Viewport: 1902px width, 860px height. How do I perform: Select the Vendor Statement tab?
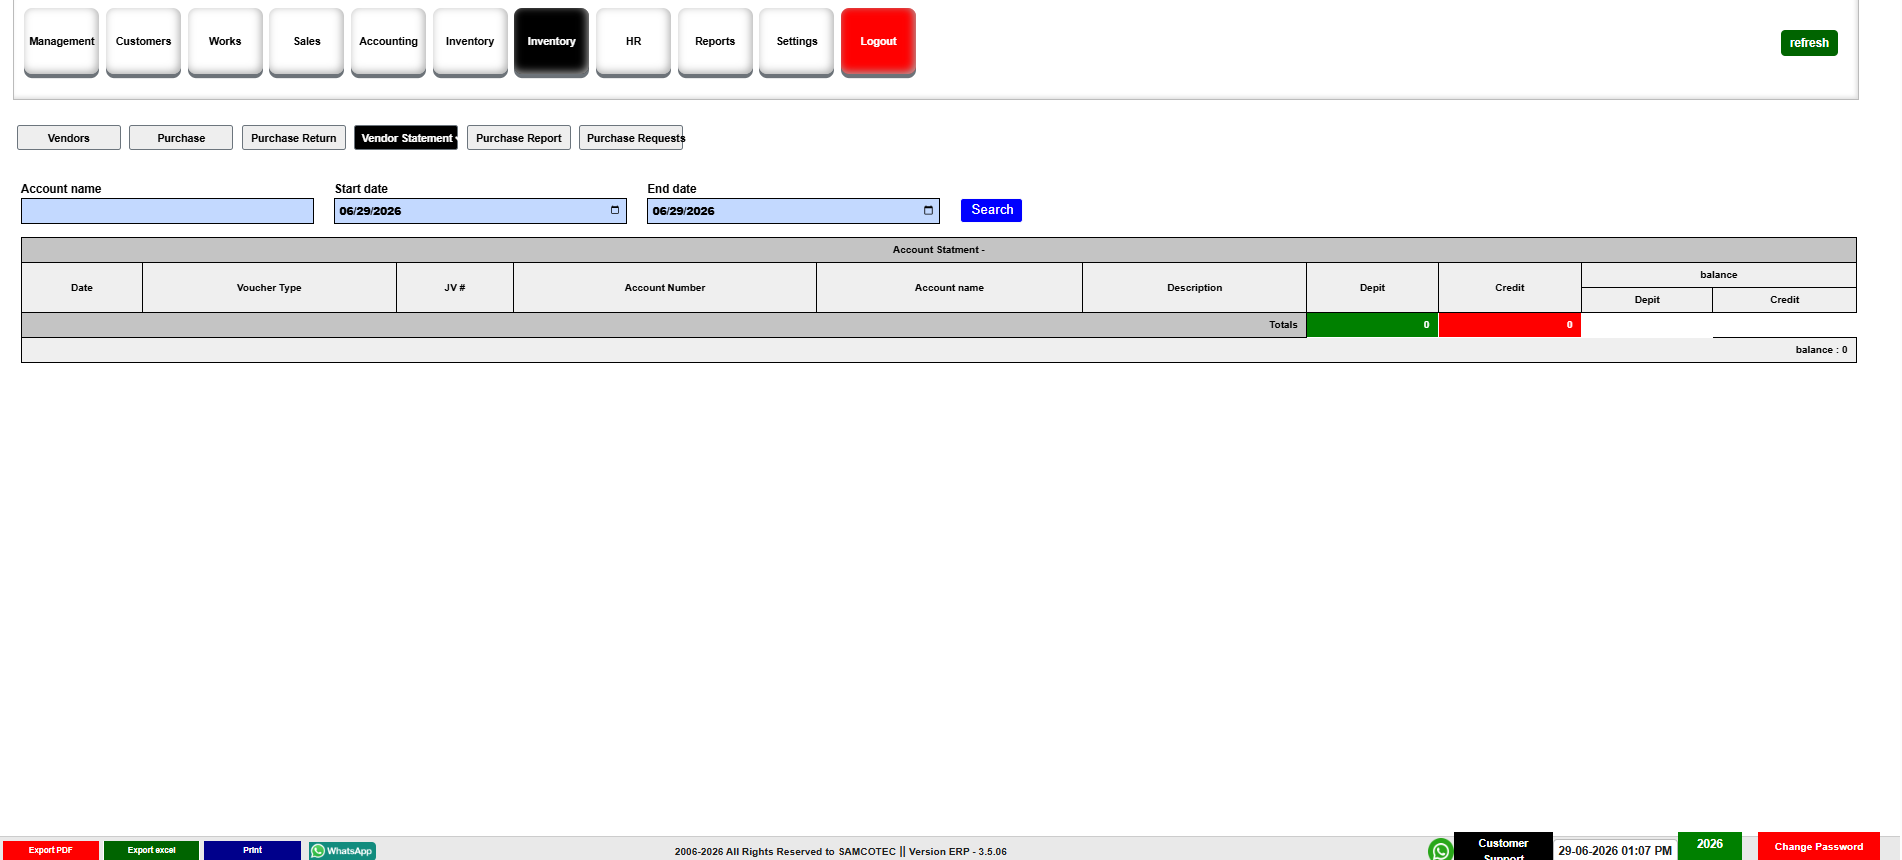(x=406, y=138)
